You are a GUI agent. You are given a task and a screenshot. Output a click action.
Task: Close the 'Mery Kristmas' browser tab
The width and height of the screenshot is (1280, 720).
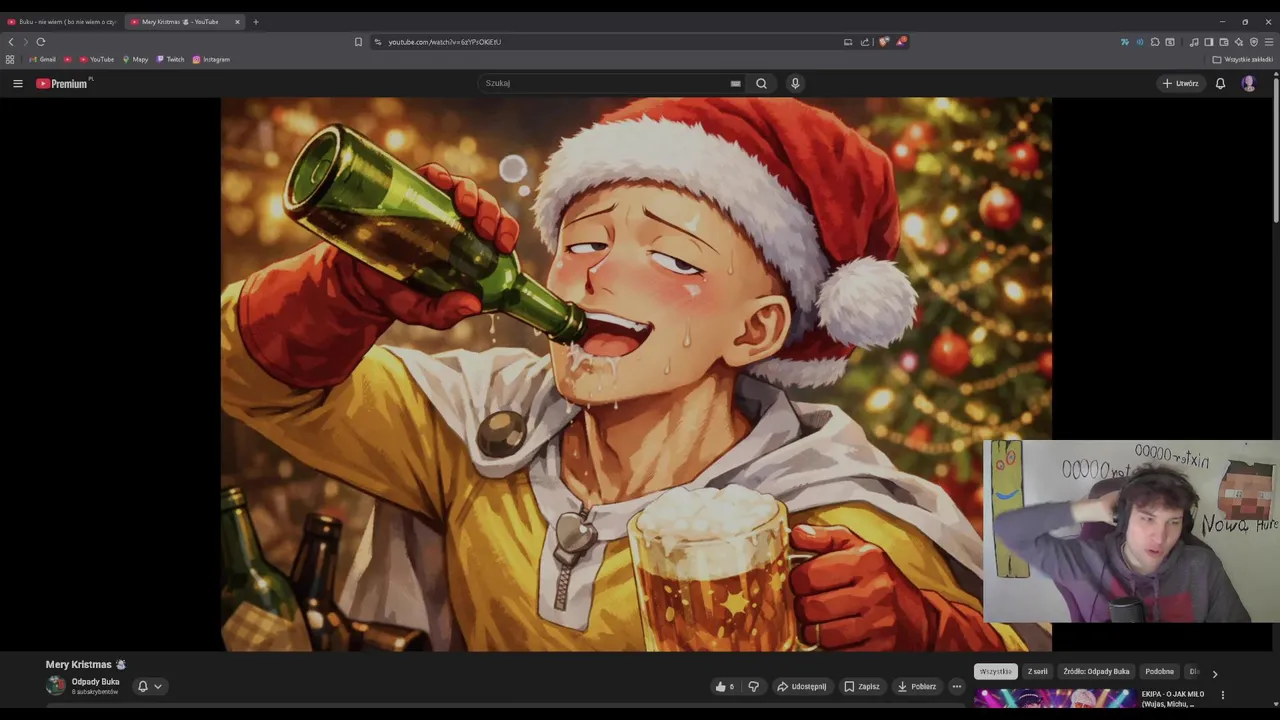point(237,21)
